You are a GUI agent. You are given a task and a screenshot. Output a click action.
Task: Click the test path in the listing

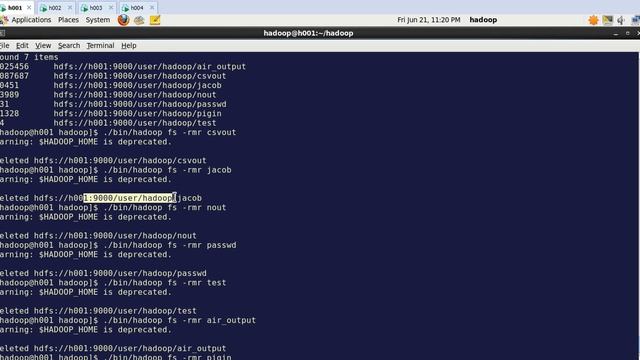click(135, 123)
